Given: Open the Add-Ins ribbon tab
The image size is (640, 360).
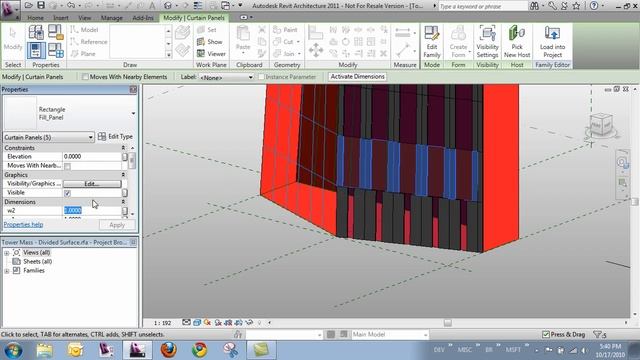Looking at the screenshot, I should point(143,18).
